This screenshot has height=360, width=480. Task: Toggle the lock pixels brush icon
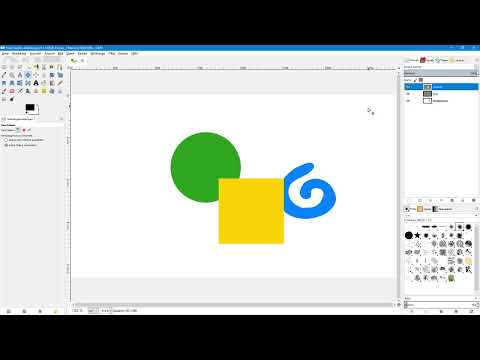point(415,80)
